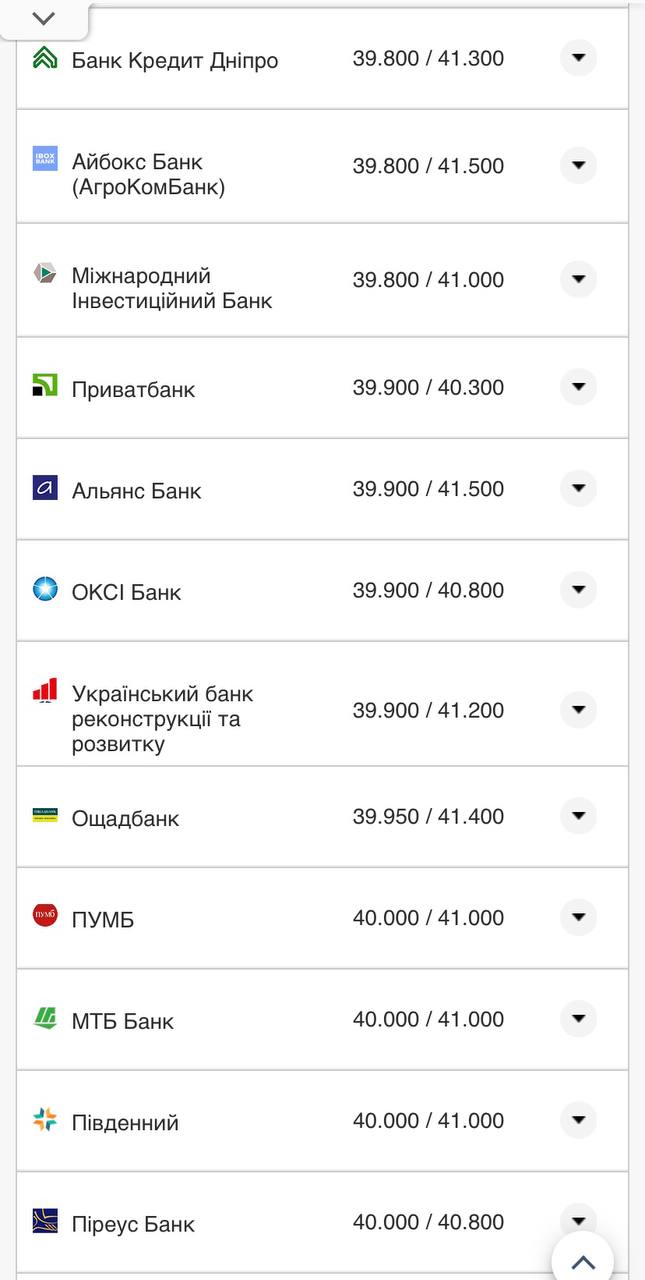
Task: Click the Альянс Банк logo icon
Action: click(45, 487)
